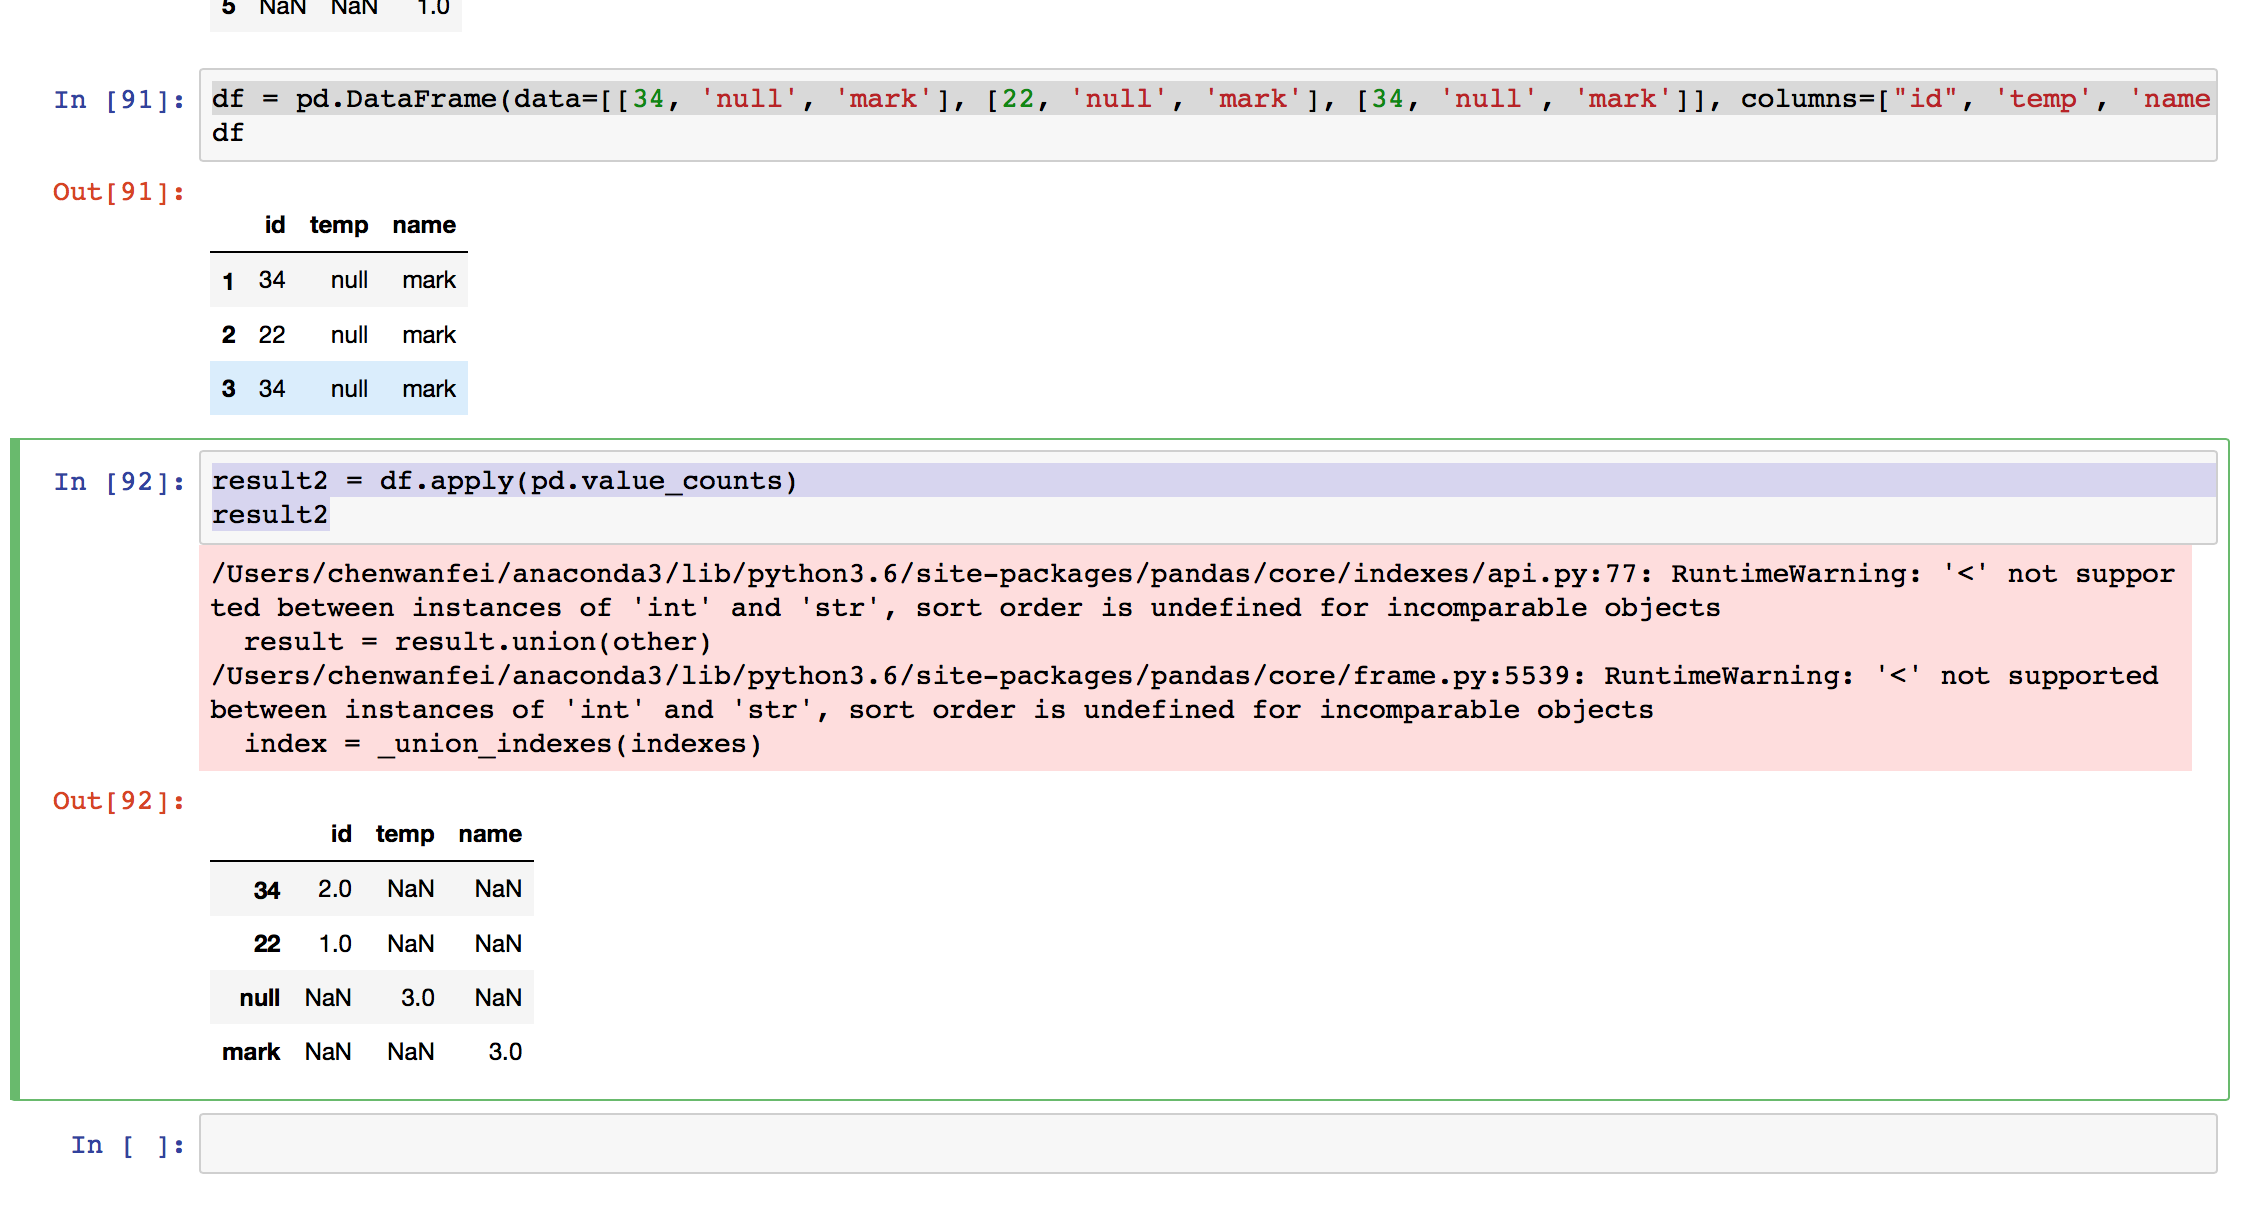
Task: Click id value 34 in row 3 of Out[91]
Action: pyautogui.click(x=272, y=389)
